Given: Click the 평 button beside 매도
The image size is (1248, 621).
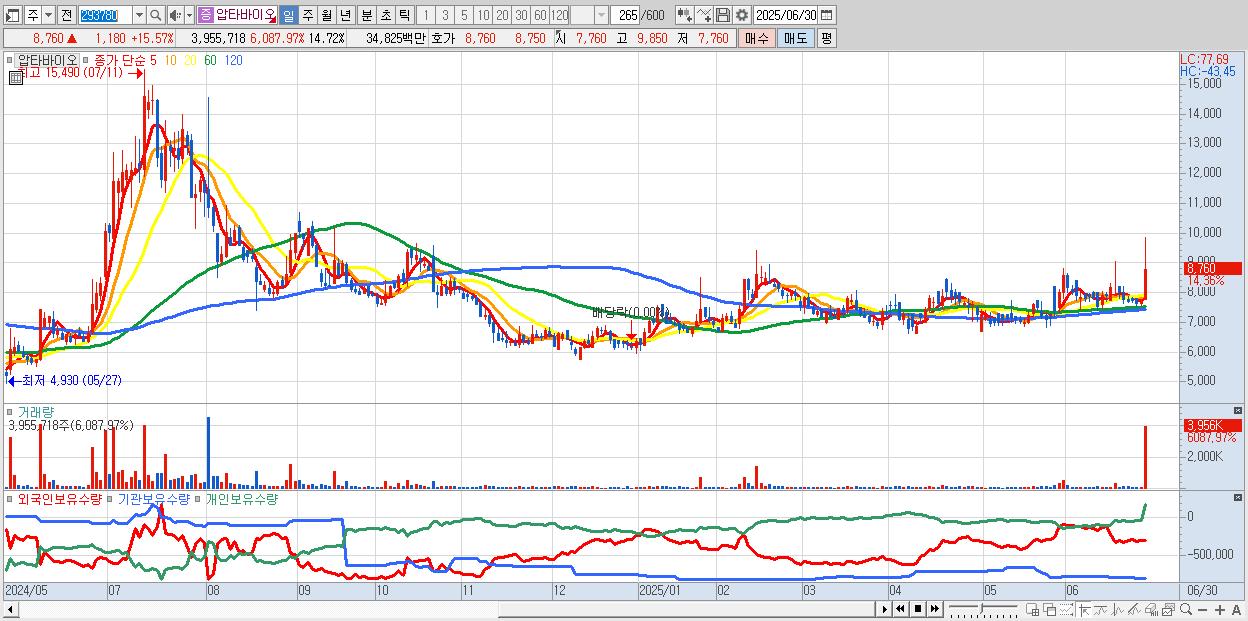Looking at the screenshot, I should coord(825,38).
